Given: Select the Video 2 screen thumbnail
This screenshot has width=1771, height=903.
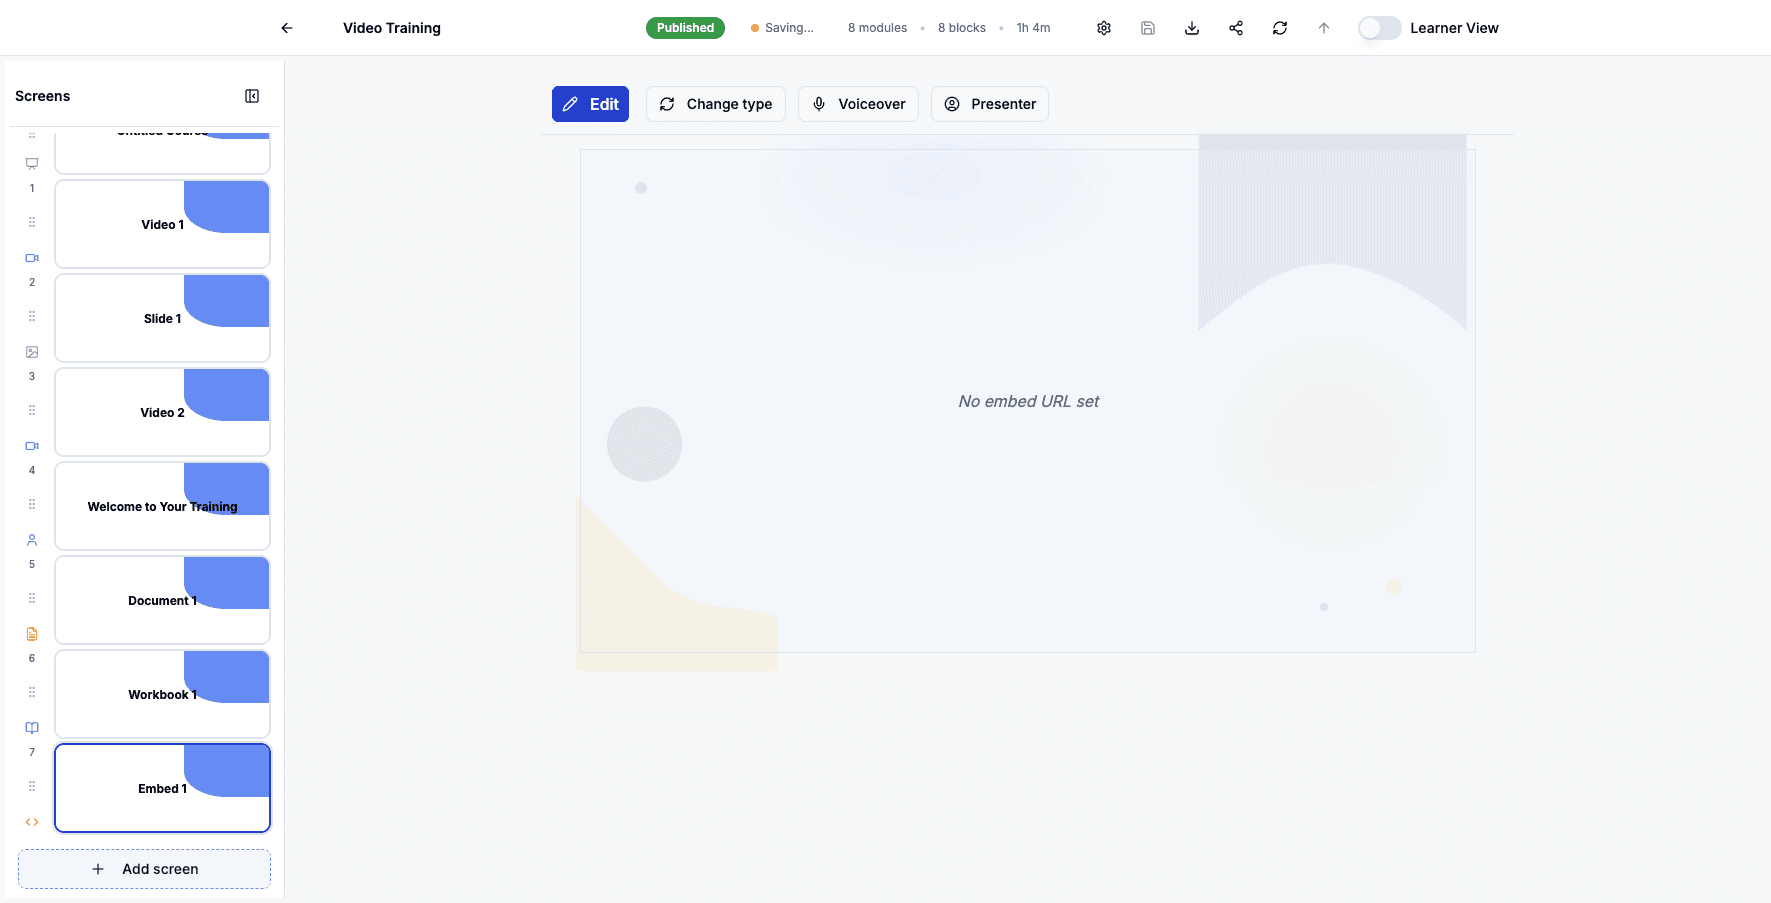Looking at the screenshot, I should tap(162, 412).
